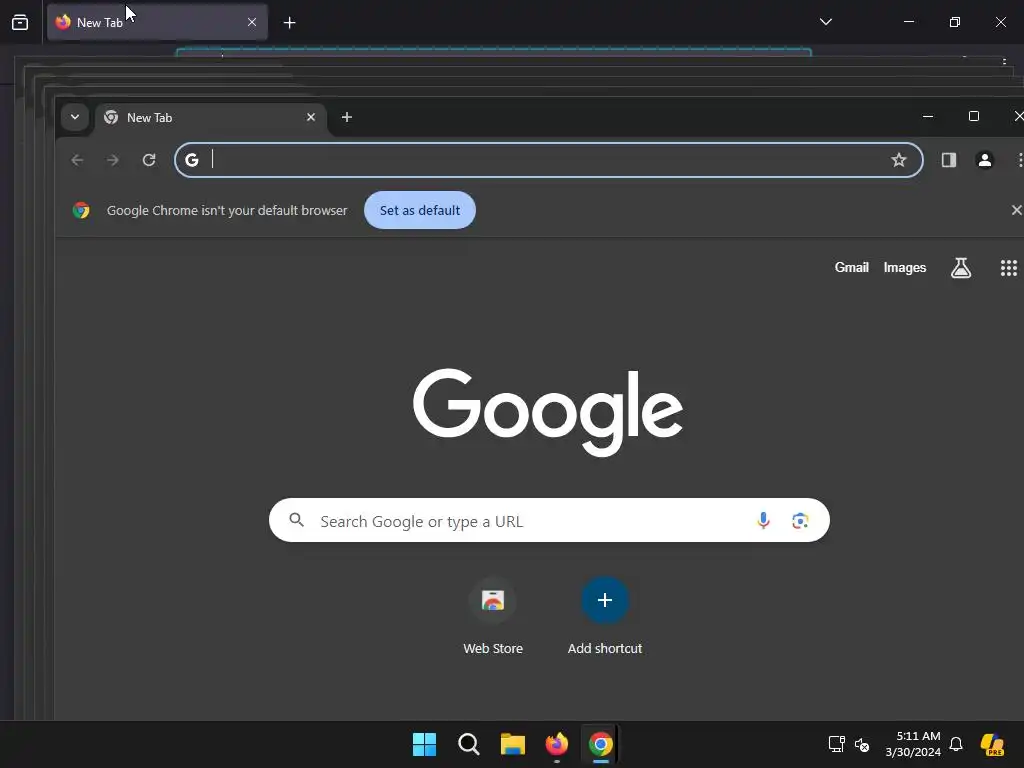
Task: Click the Google search box
Action: (549, 520)
